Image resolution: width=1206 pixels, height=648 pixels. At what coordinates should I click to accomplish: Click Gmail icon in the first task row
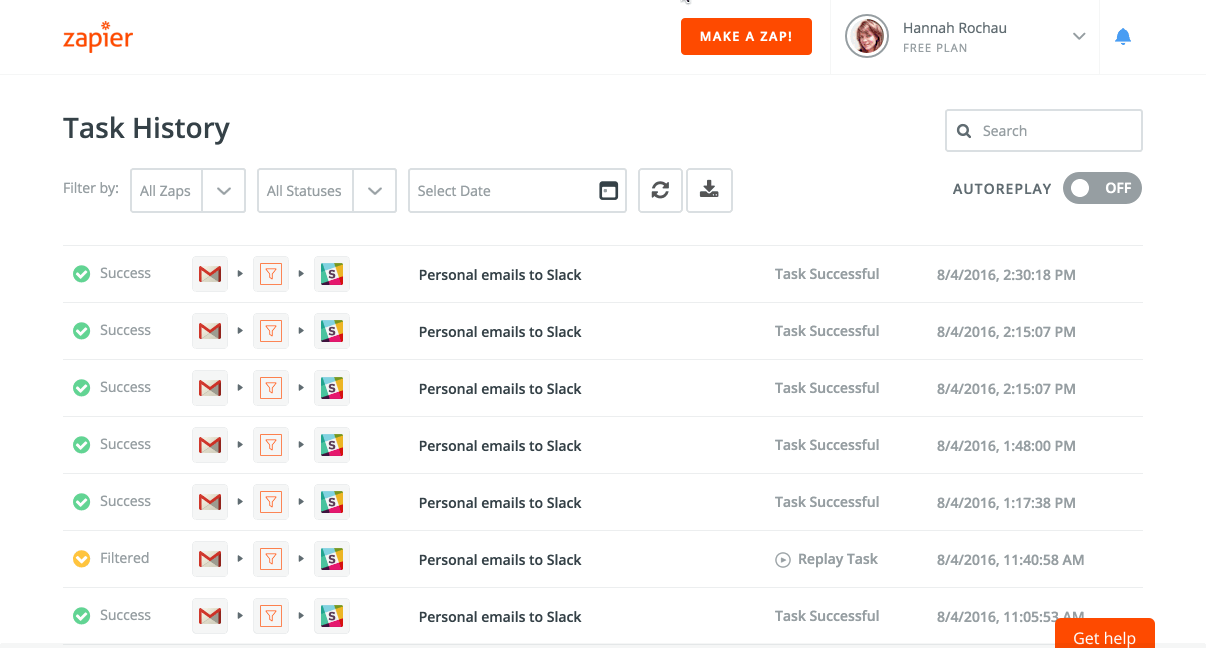(x=210, y=274)
